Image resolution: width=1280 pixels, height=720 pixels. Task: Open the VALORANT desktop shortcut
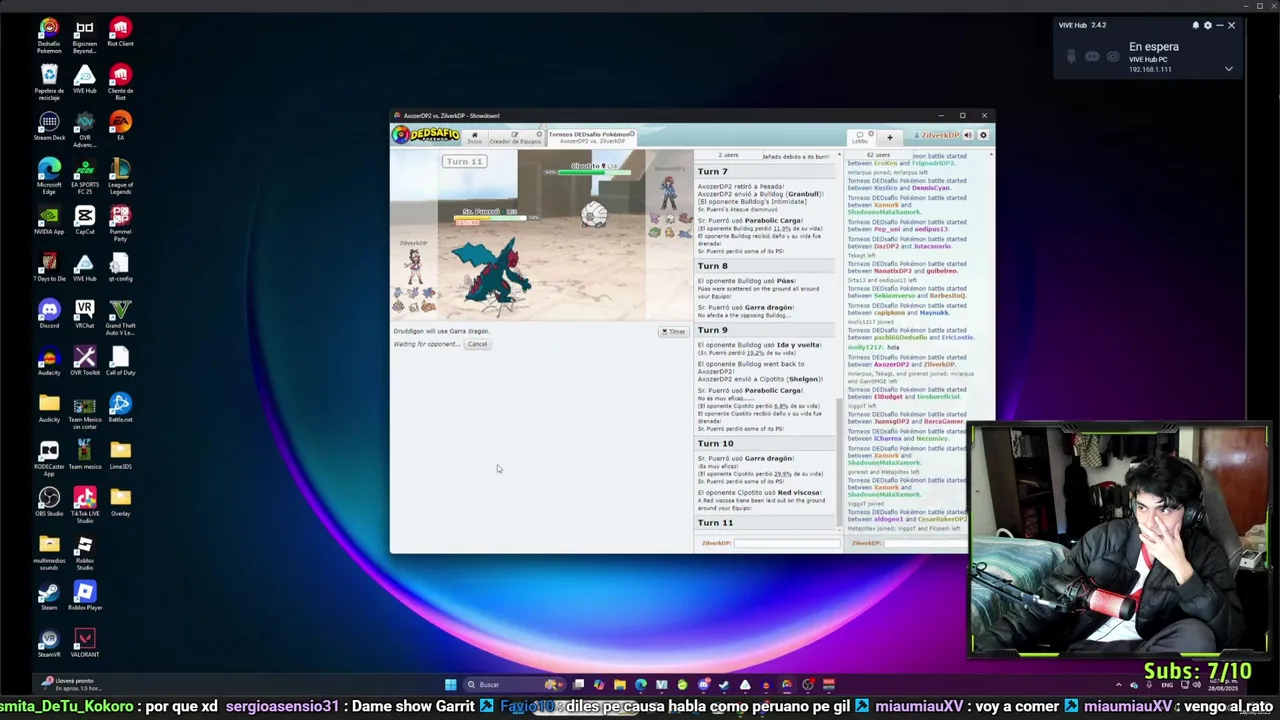click(x=85, y=642)
